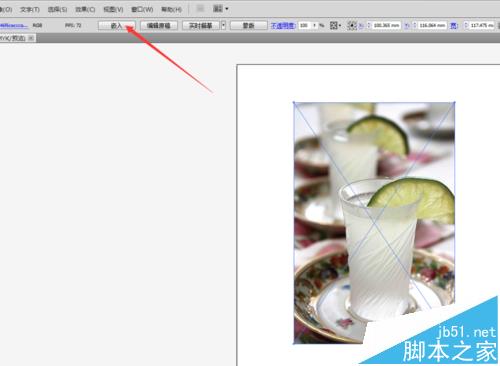The image size is (500, 366).
Task: Open the 选择(S) menu
Action: 57,9
